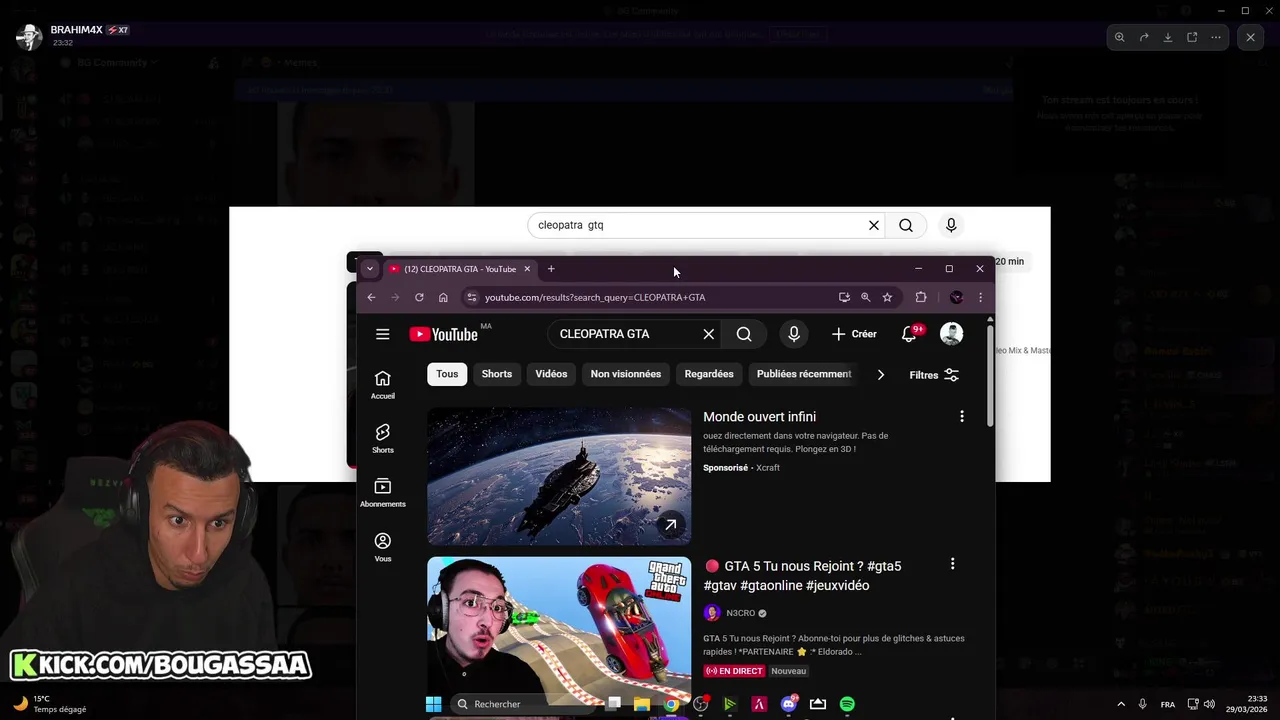This screenshot has width=1280, height=720.
Task: Click the install app icon in address bar
Action: [844, 297]
